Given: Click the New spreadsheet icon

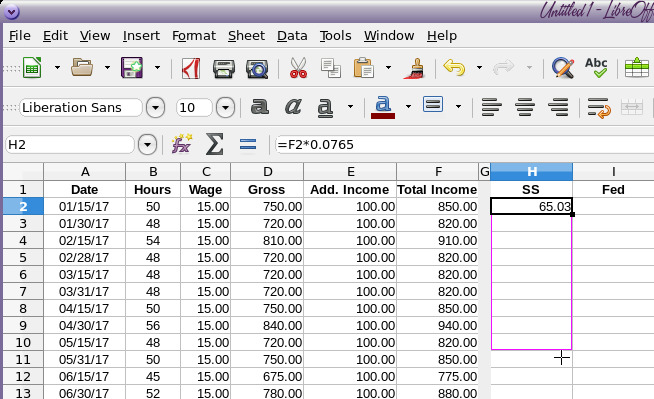Looking at the screenshot, I should click(32, 68).
